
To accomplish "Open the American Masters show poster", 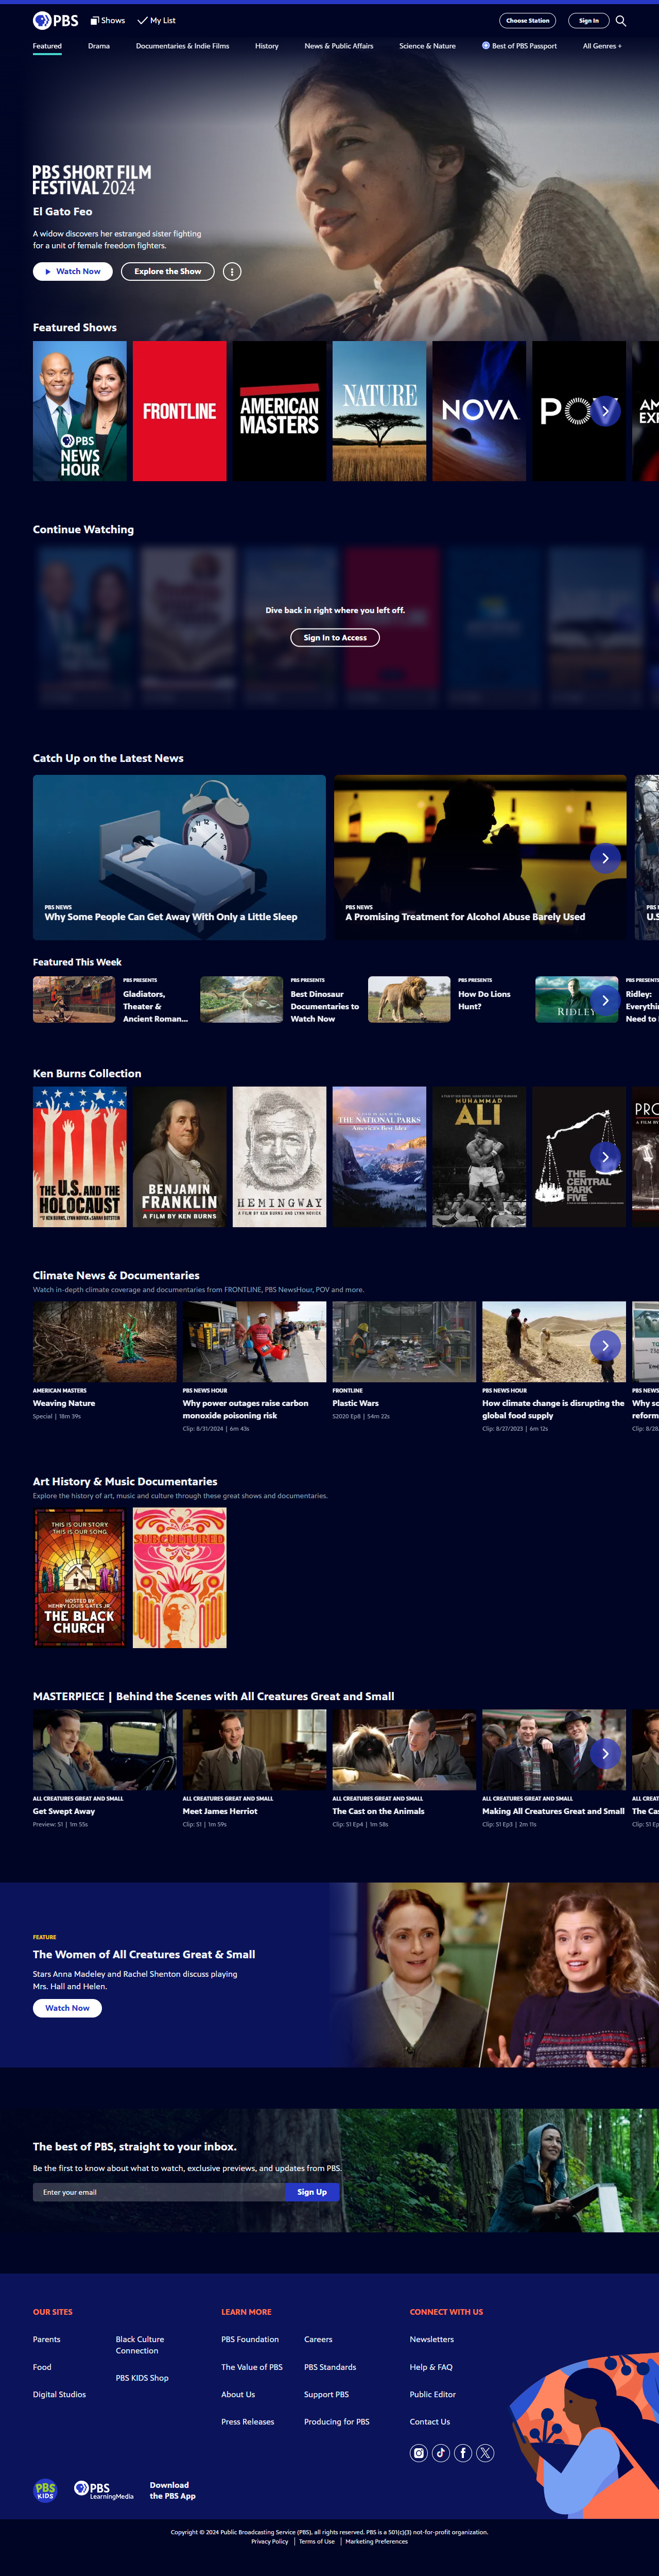I will point(280,411).
